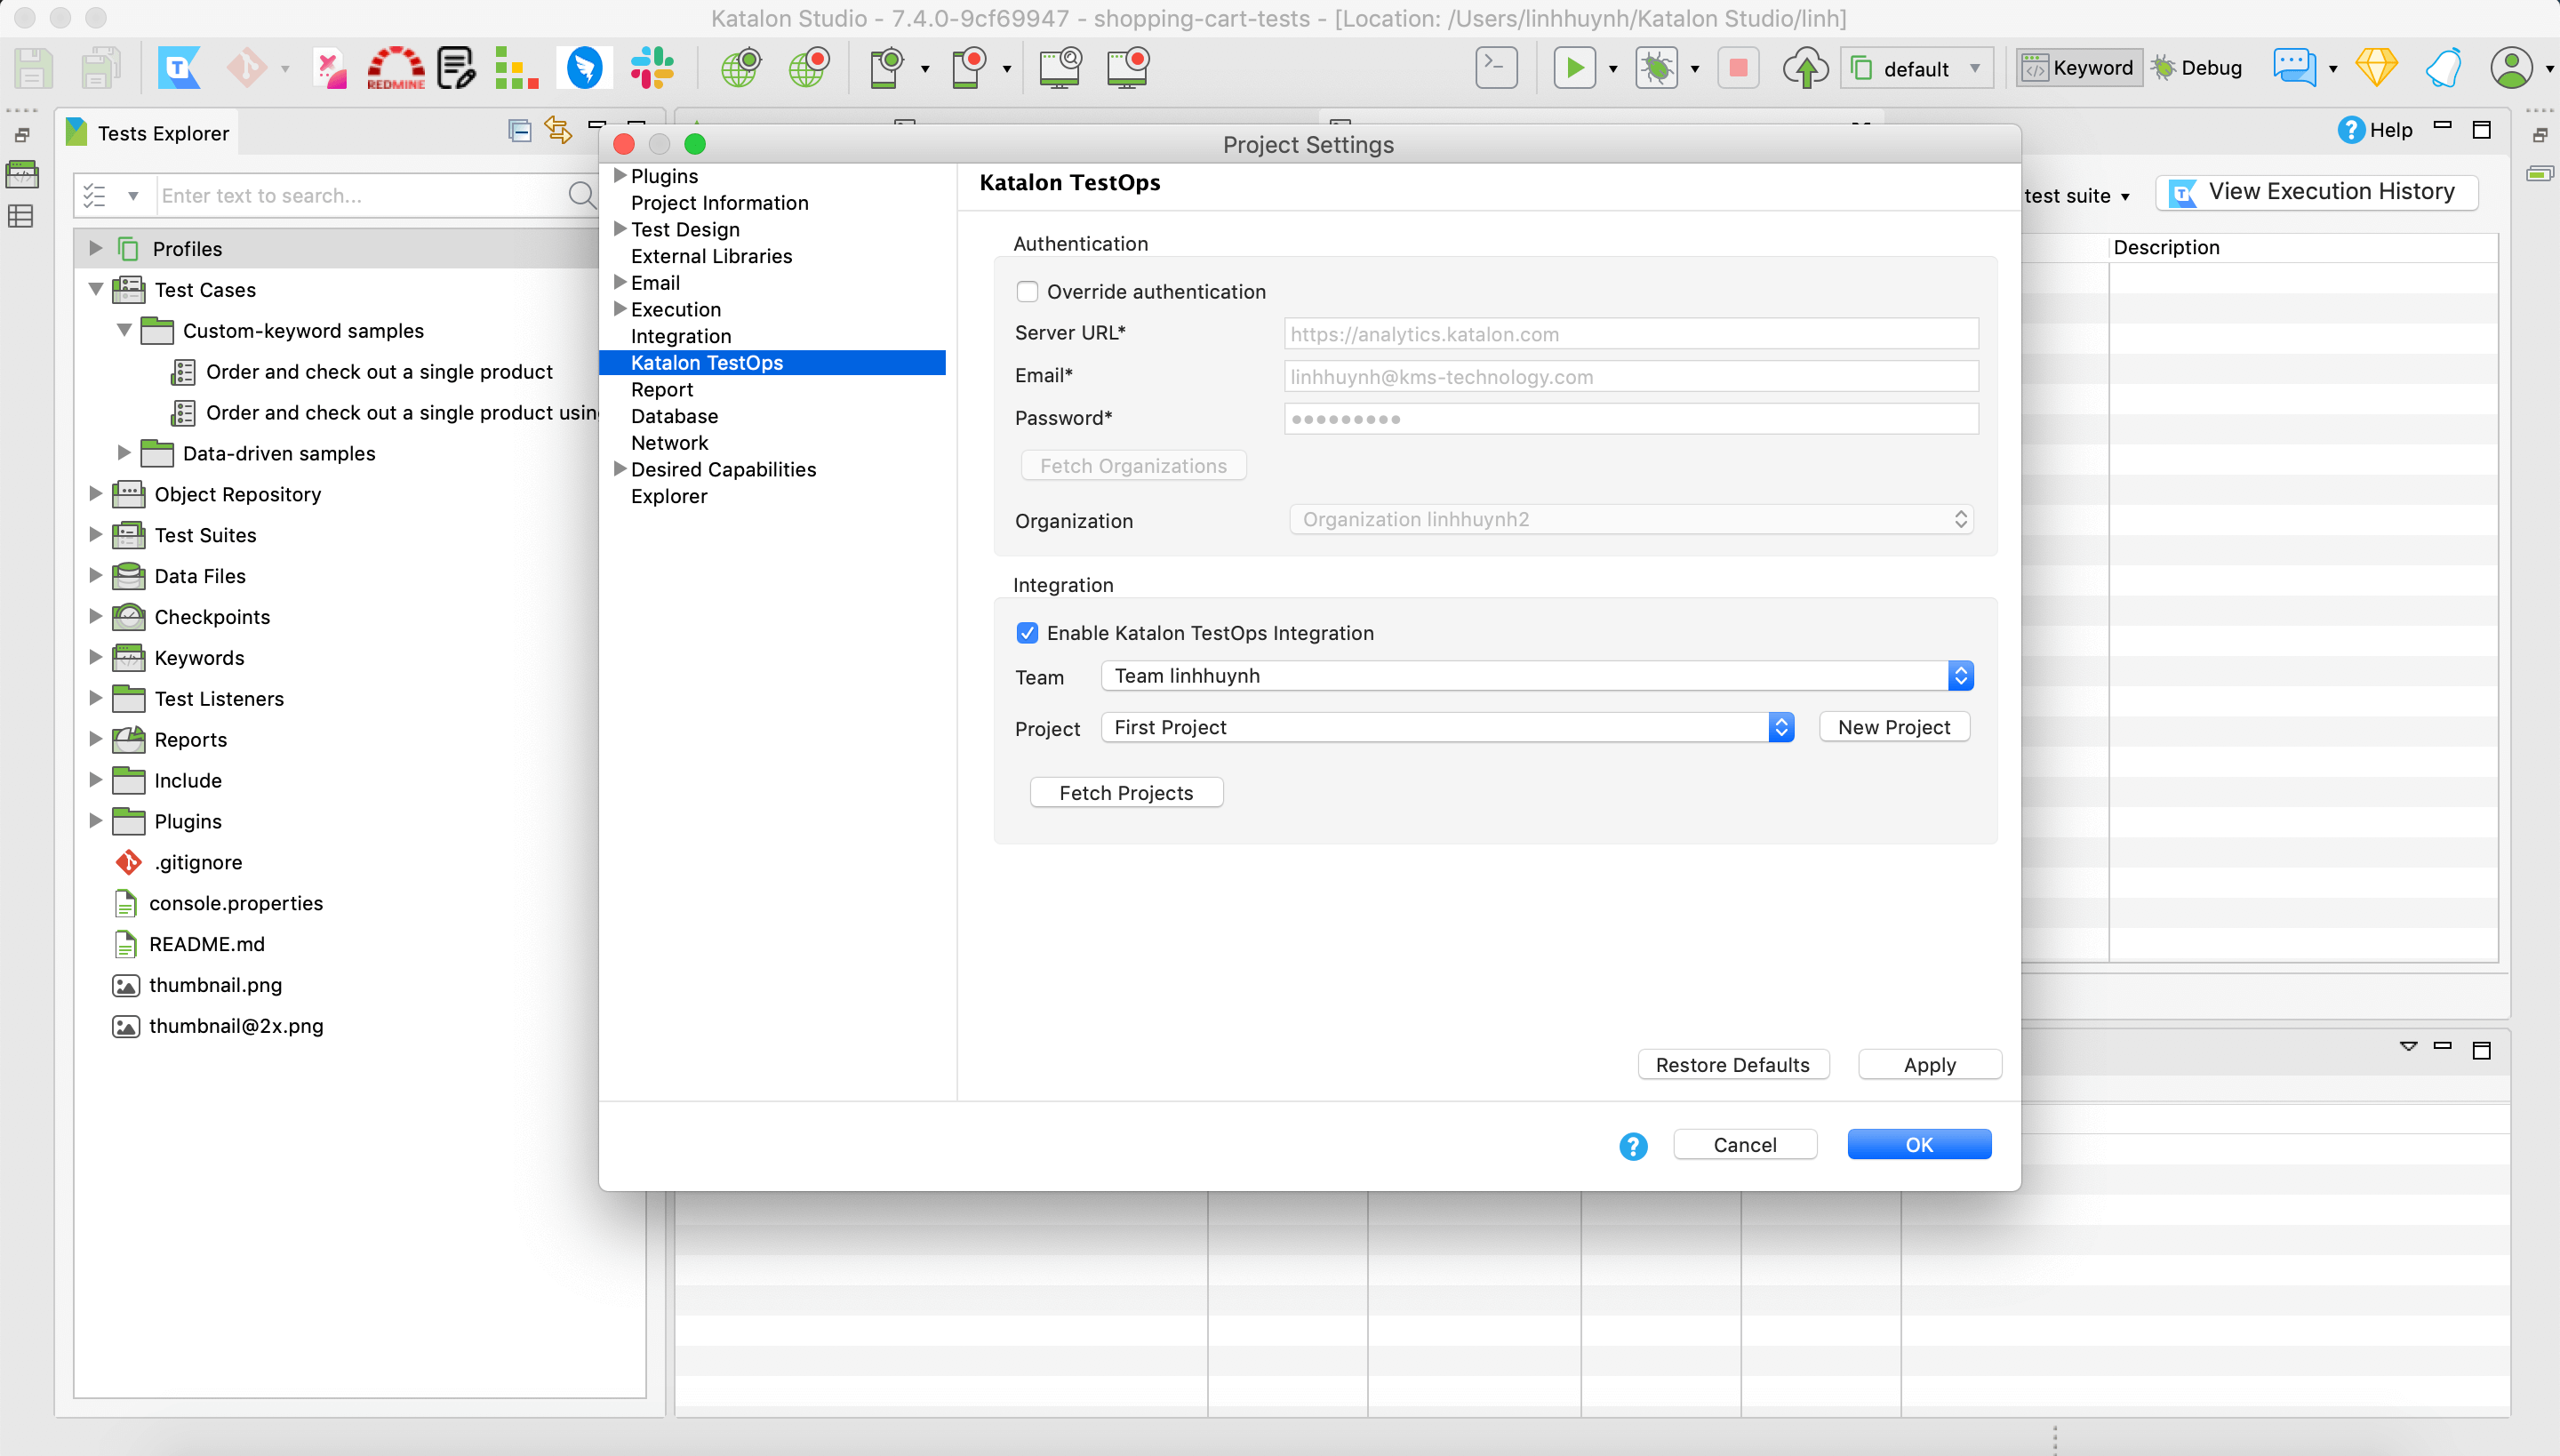Open thumbnail.png in Tests Explorer

click(x=215, y=985)
